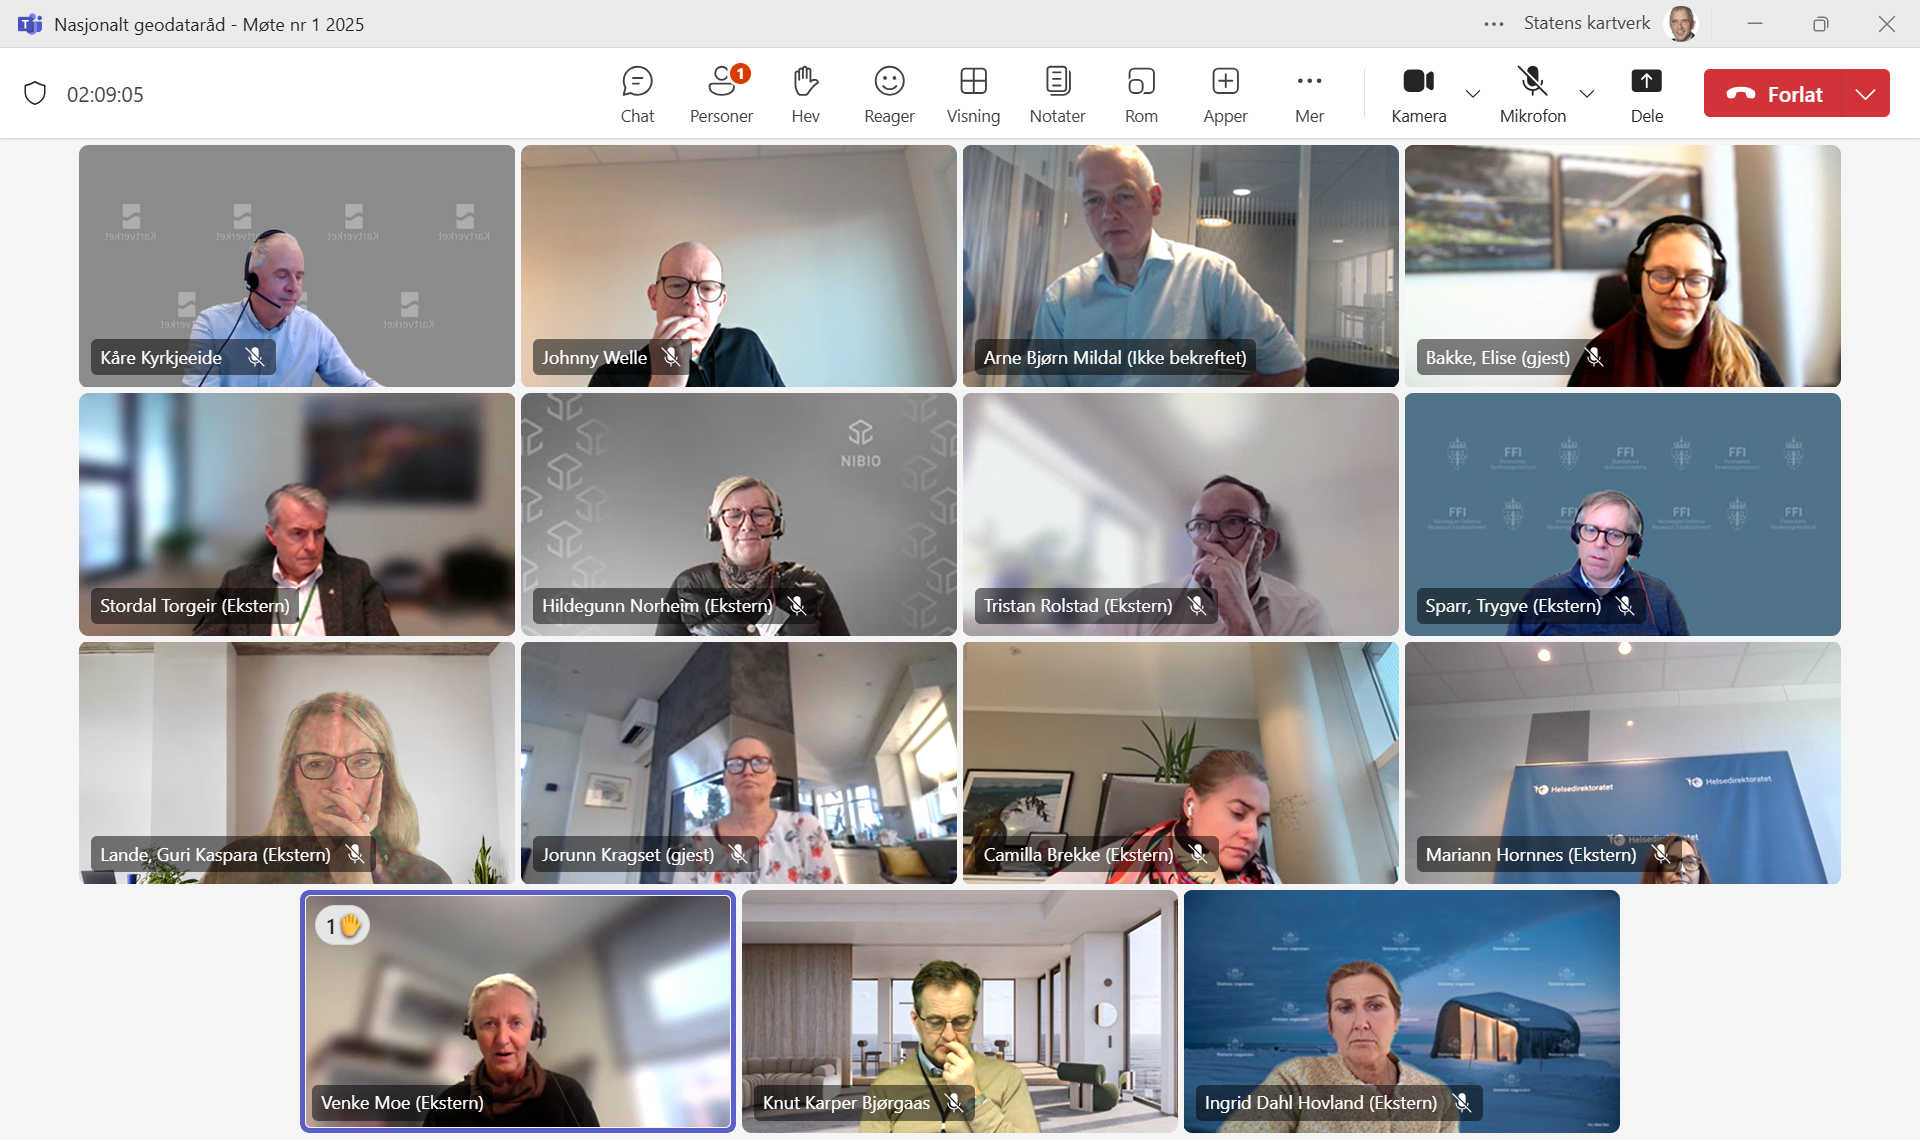Open Reager reactions menu

pyautogui.click(x=889, y=94)
